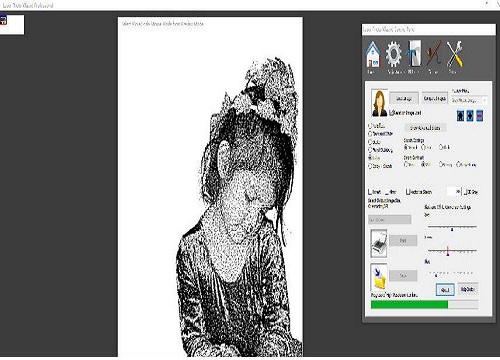This screenshot has width=500, height=360.
Task: Click the woman portrait image icon
Action: pos(379,103)
